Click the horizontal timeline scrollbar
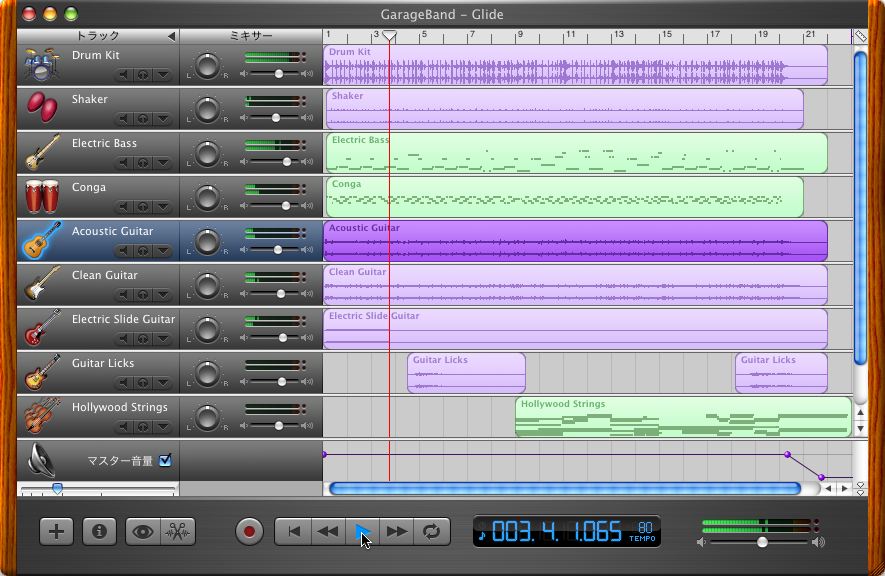 pos(565,489)
